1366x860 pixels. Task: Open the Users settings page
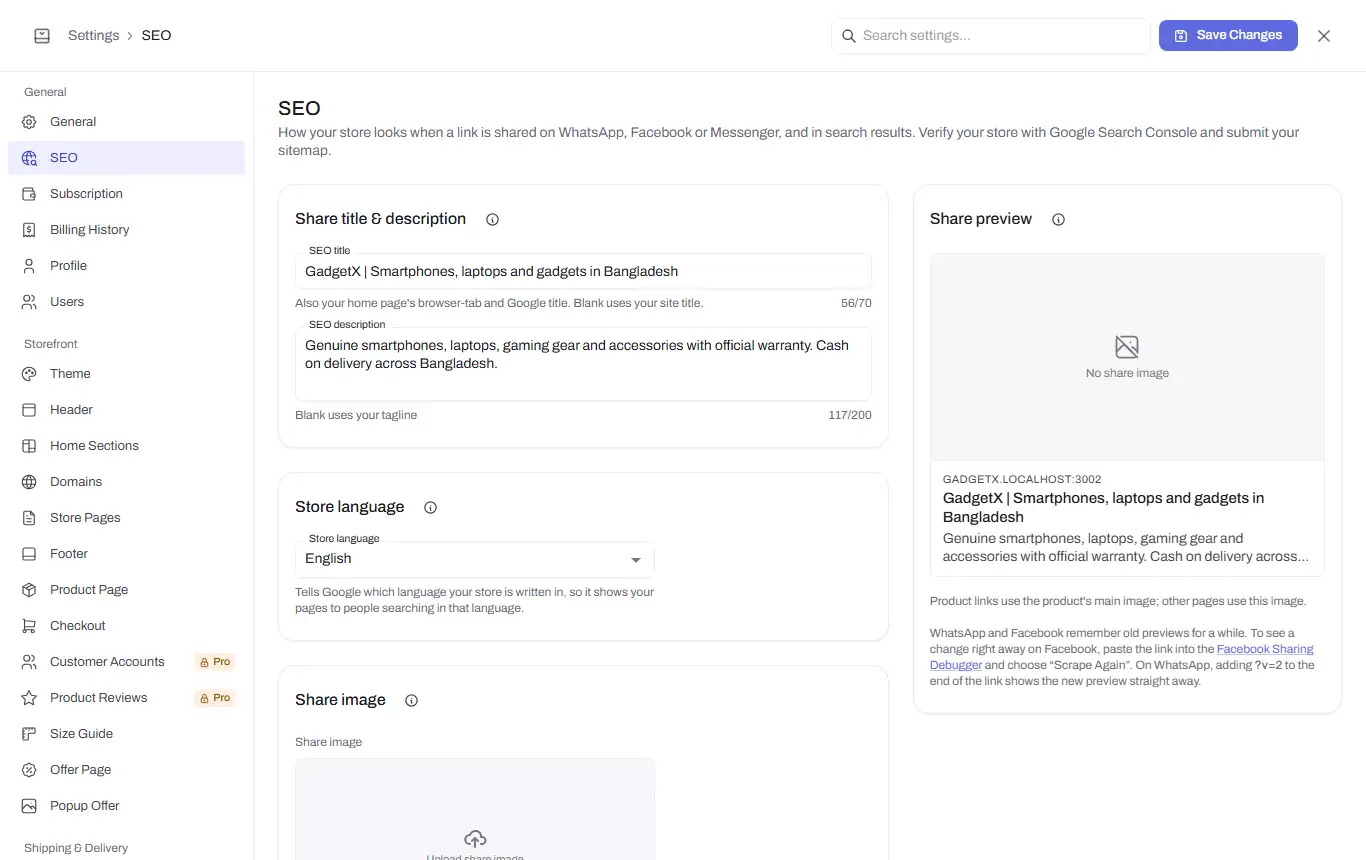pyautogui.click(x=126, y=302)
